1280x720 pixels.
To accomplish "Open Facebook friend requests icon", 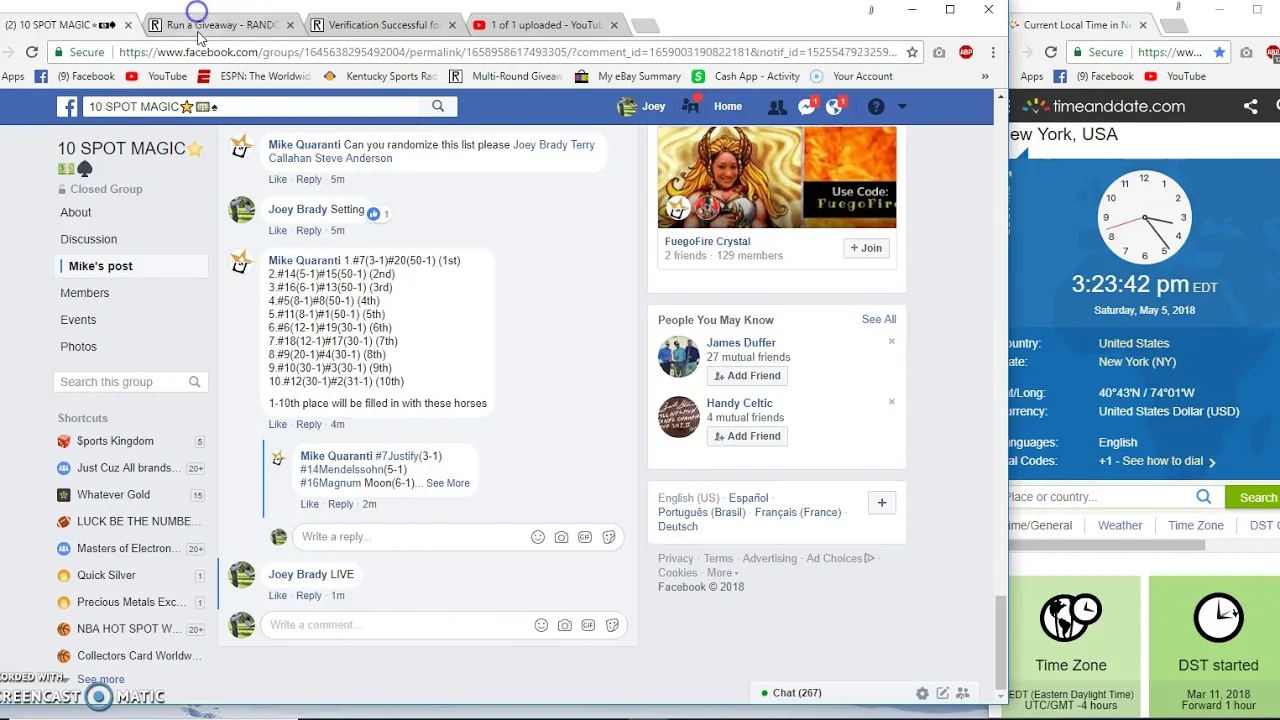I will [x=777, y=106].
